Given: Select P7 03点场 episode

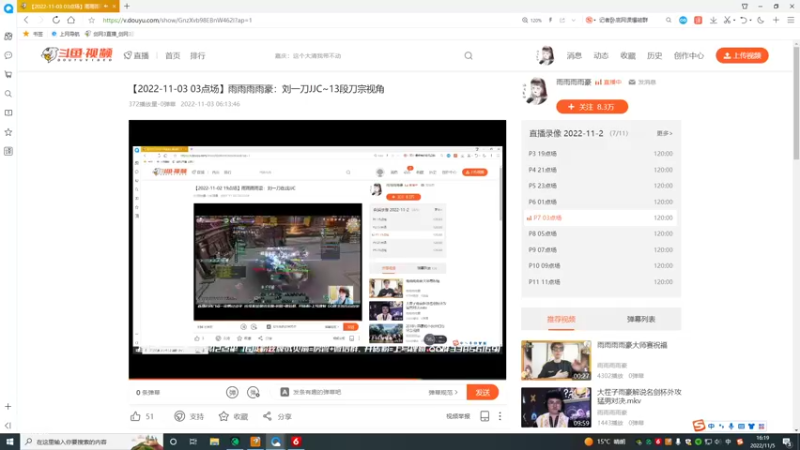Looking at the screenshot, I should click(x=601, y=218).
